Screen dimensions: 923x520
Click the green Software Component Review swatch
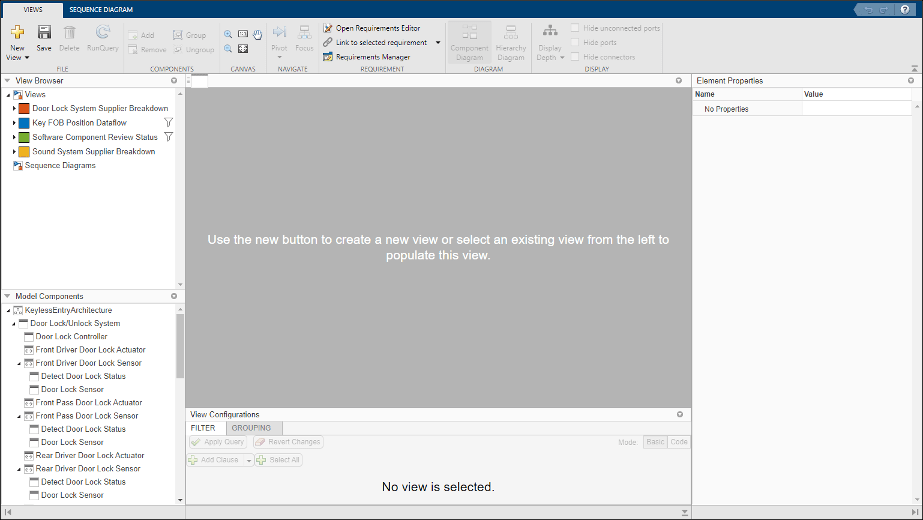point(24,137)
